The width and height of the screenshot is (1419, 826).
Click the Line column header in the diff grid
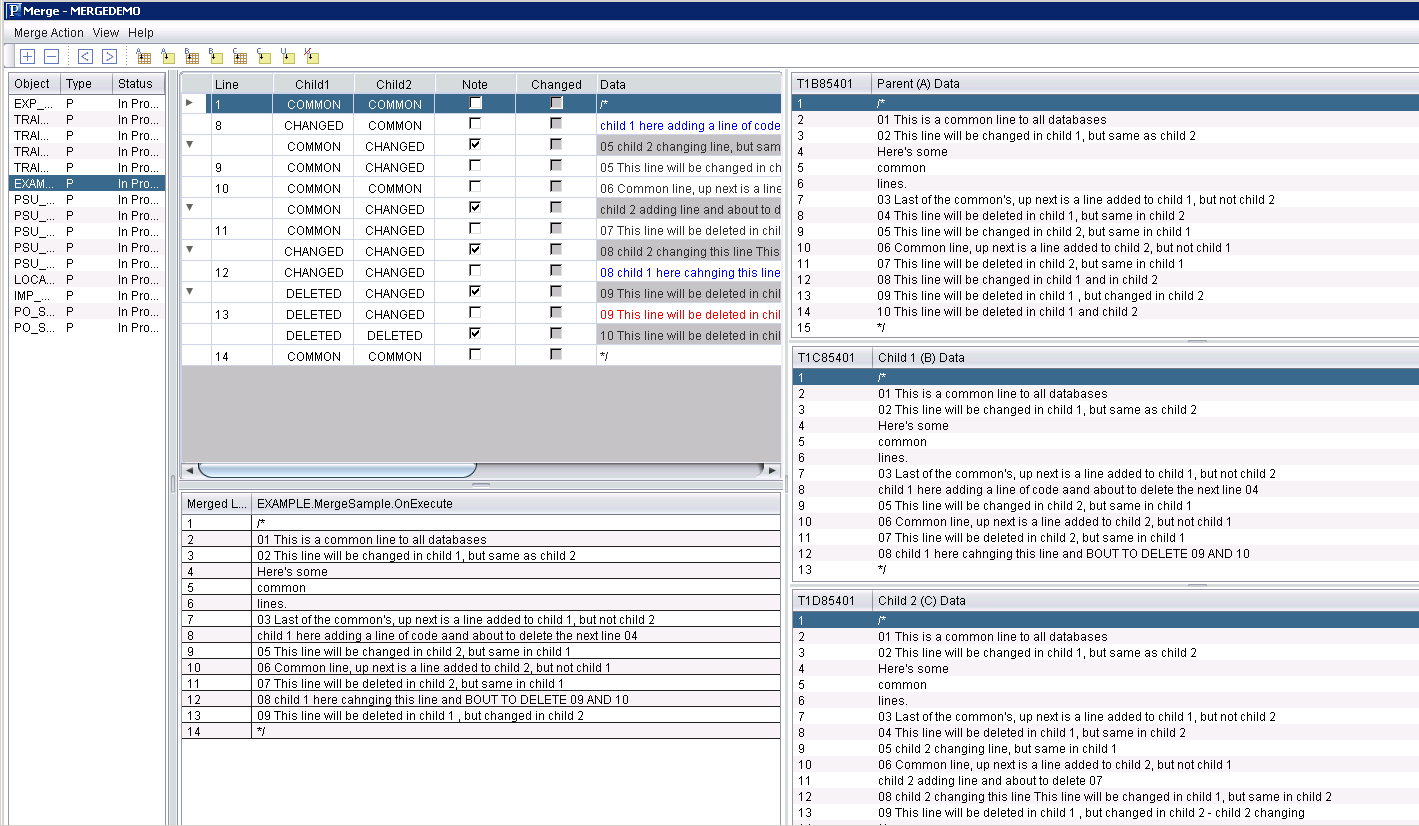click(241, 85)
